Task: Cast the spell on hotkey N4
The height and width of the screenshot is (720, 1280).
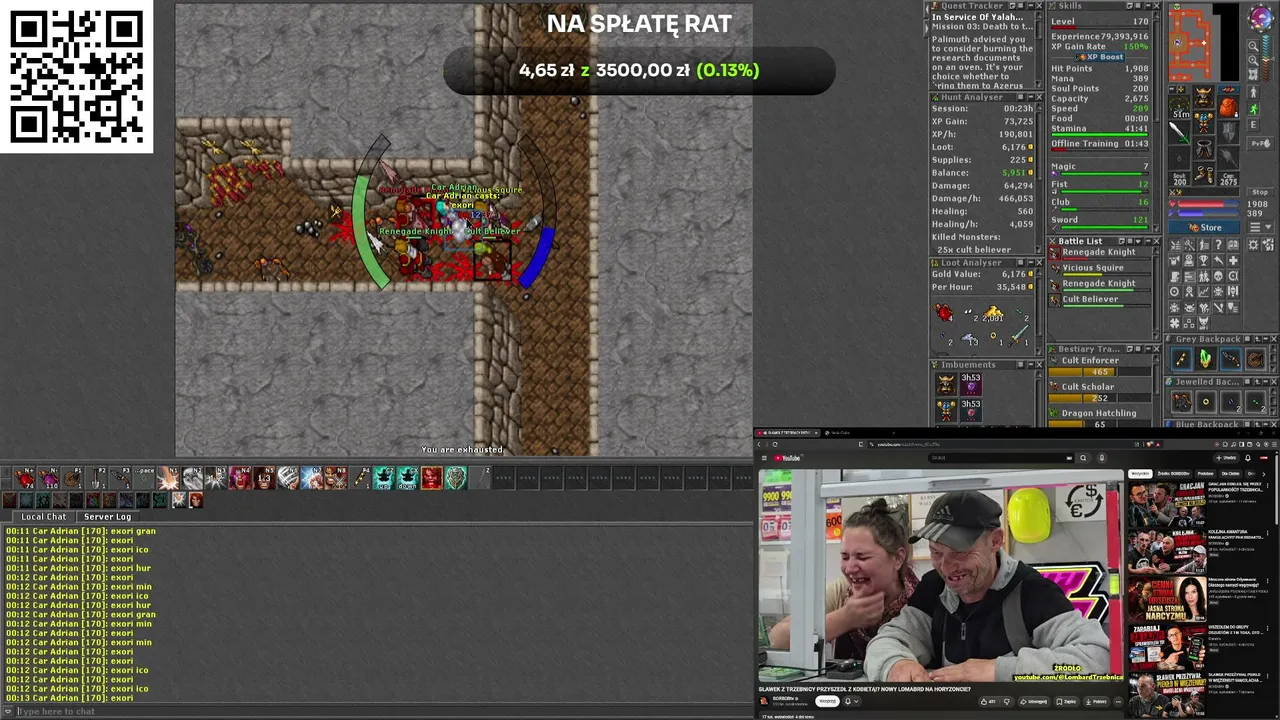Action: tap(240, 479)
